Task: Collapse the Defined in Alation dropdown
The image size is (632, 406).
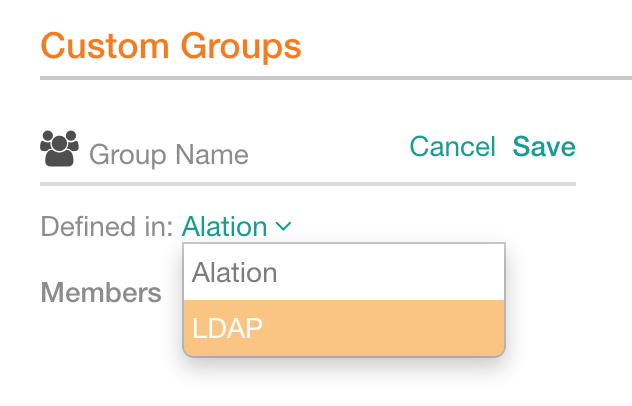Action: tap(236, 226)
